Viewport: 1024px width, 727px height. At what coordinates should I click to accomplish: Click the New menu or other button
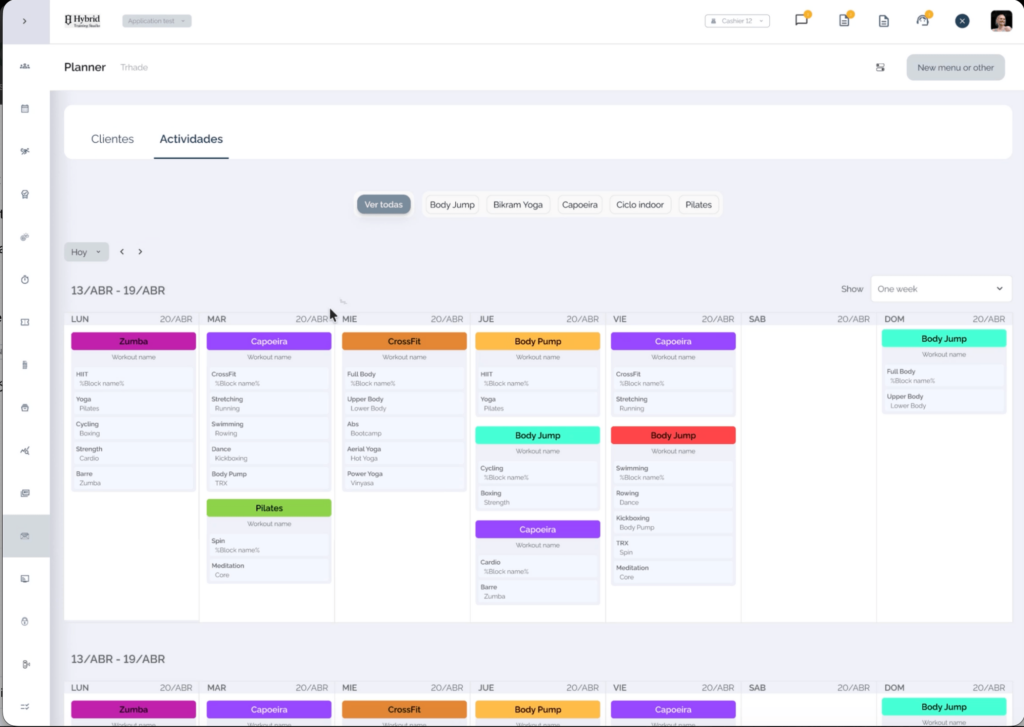click(x=955, y=67)
